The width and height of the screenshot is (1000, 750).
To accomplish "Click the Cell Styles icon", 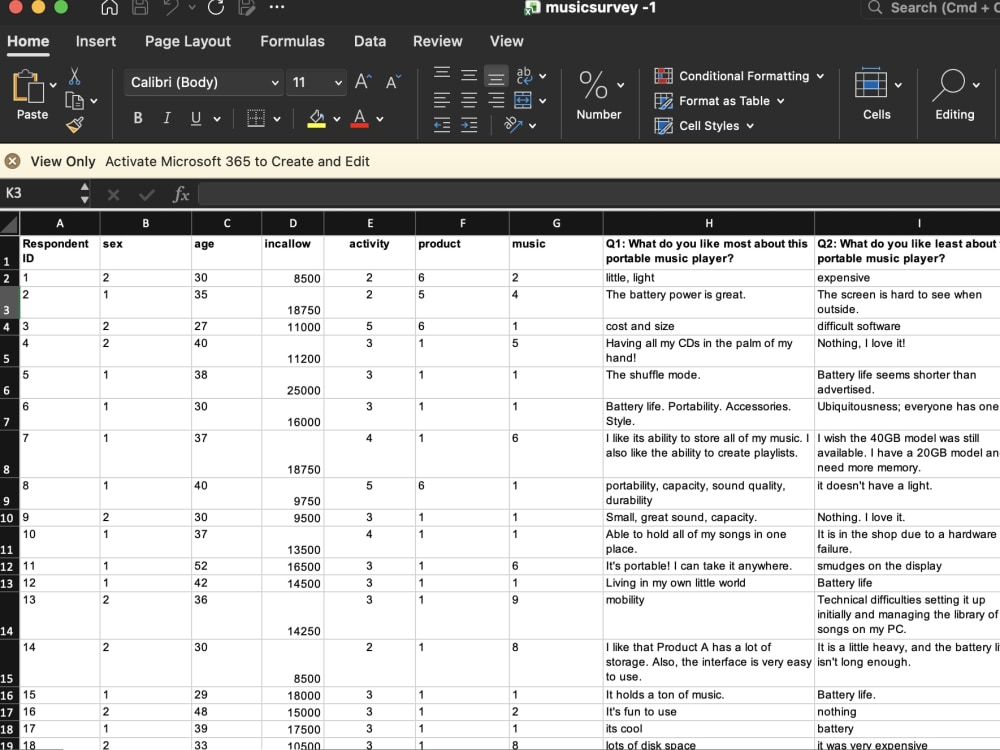I will click(663, 126).
